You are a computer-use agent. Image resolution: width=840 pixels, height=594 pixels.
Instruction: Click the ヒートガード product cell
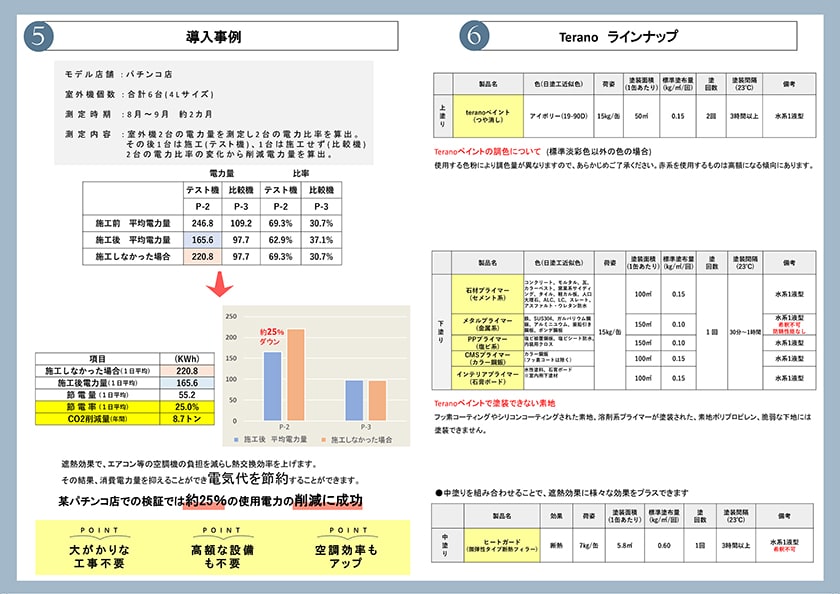tap(501, 545)
